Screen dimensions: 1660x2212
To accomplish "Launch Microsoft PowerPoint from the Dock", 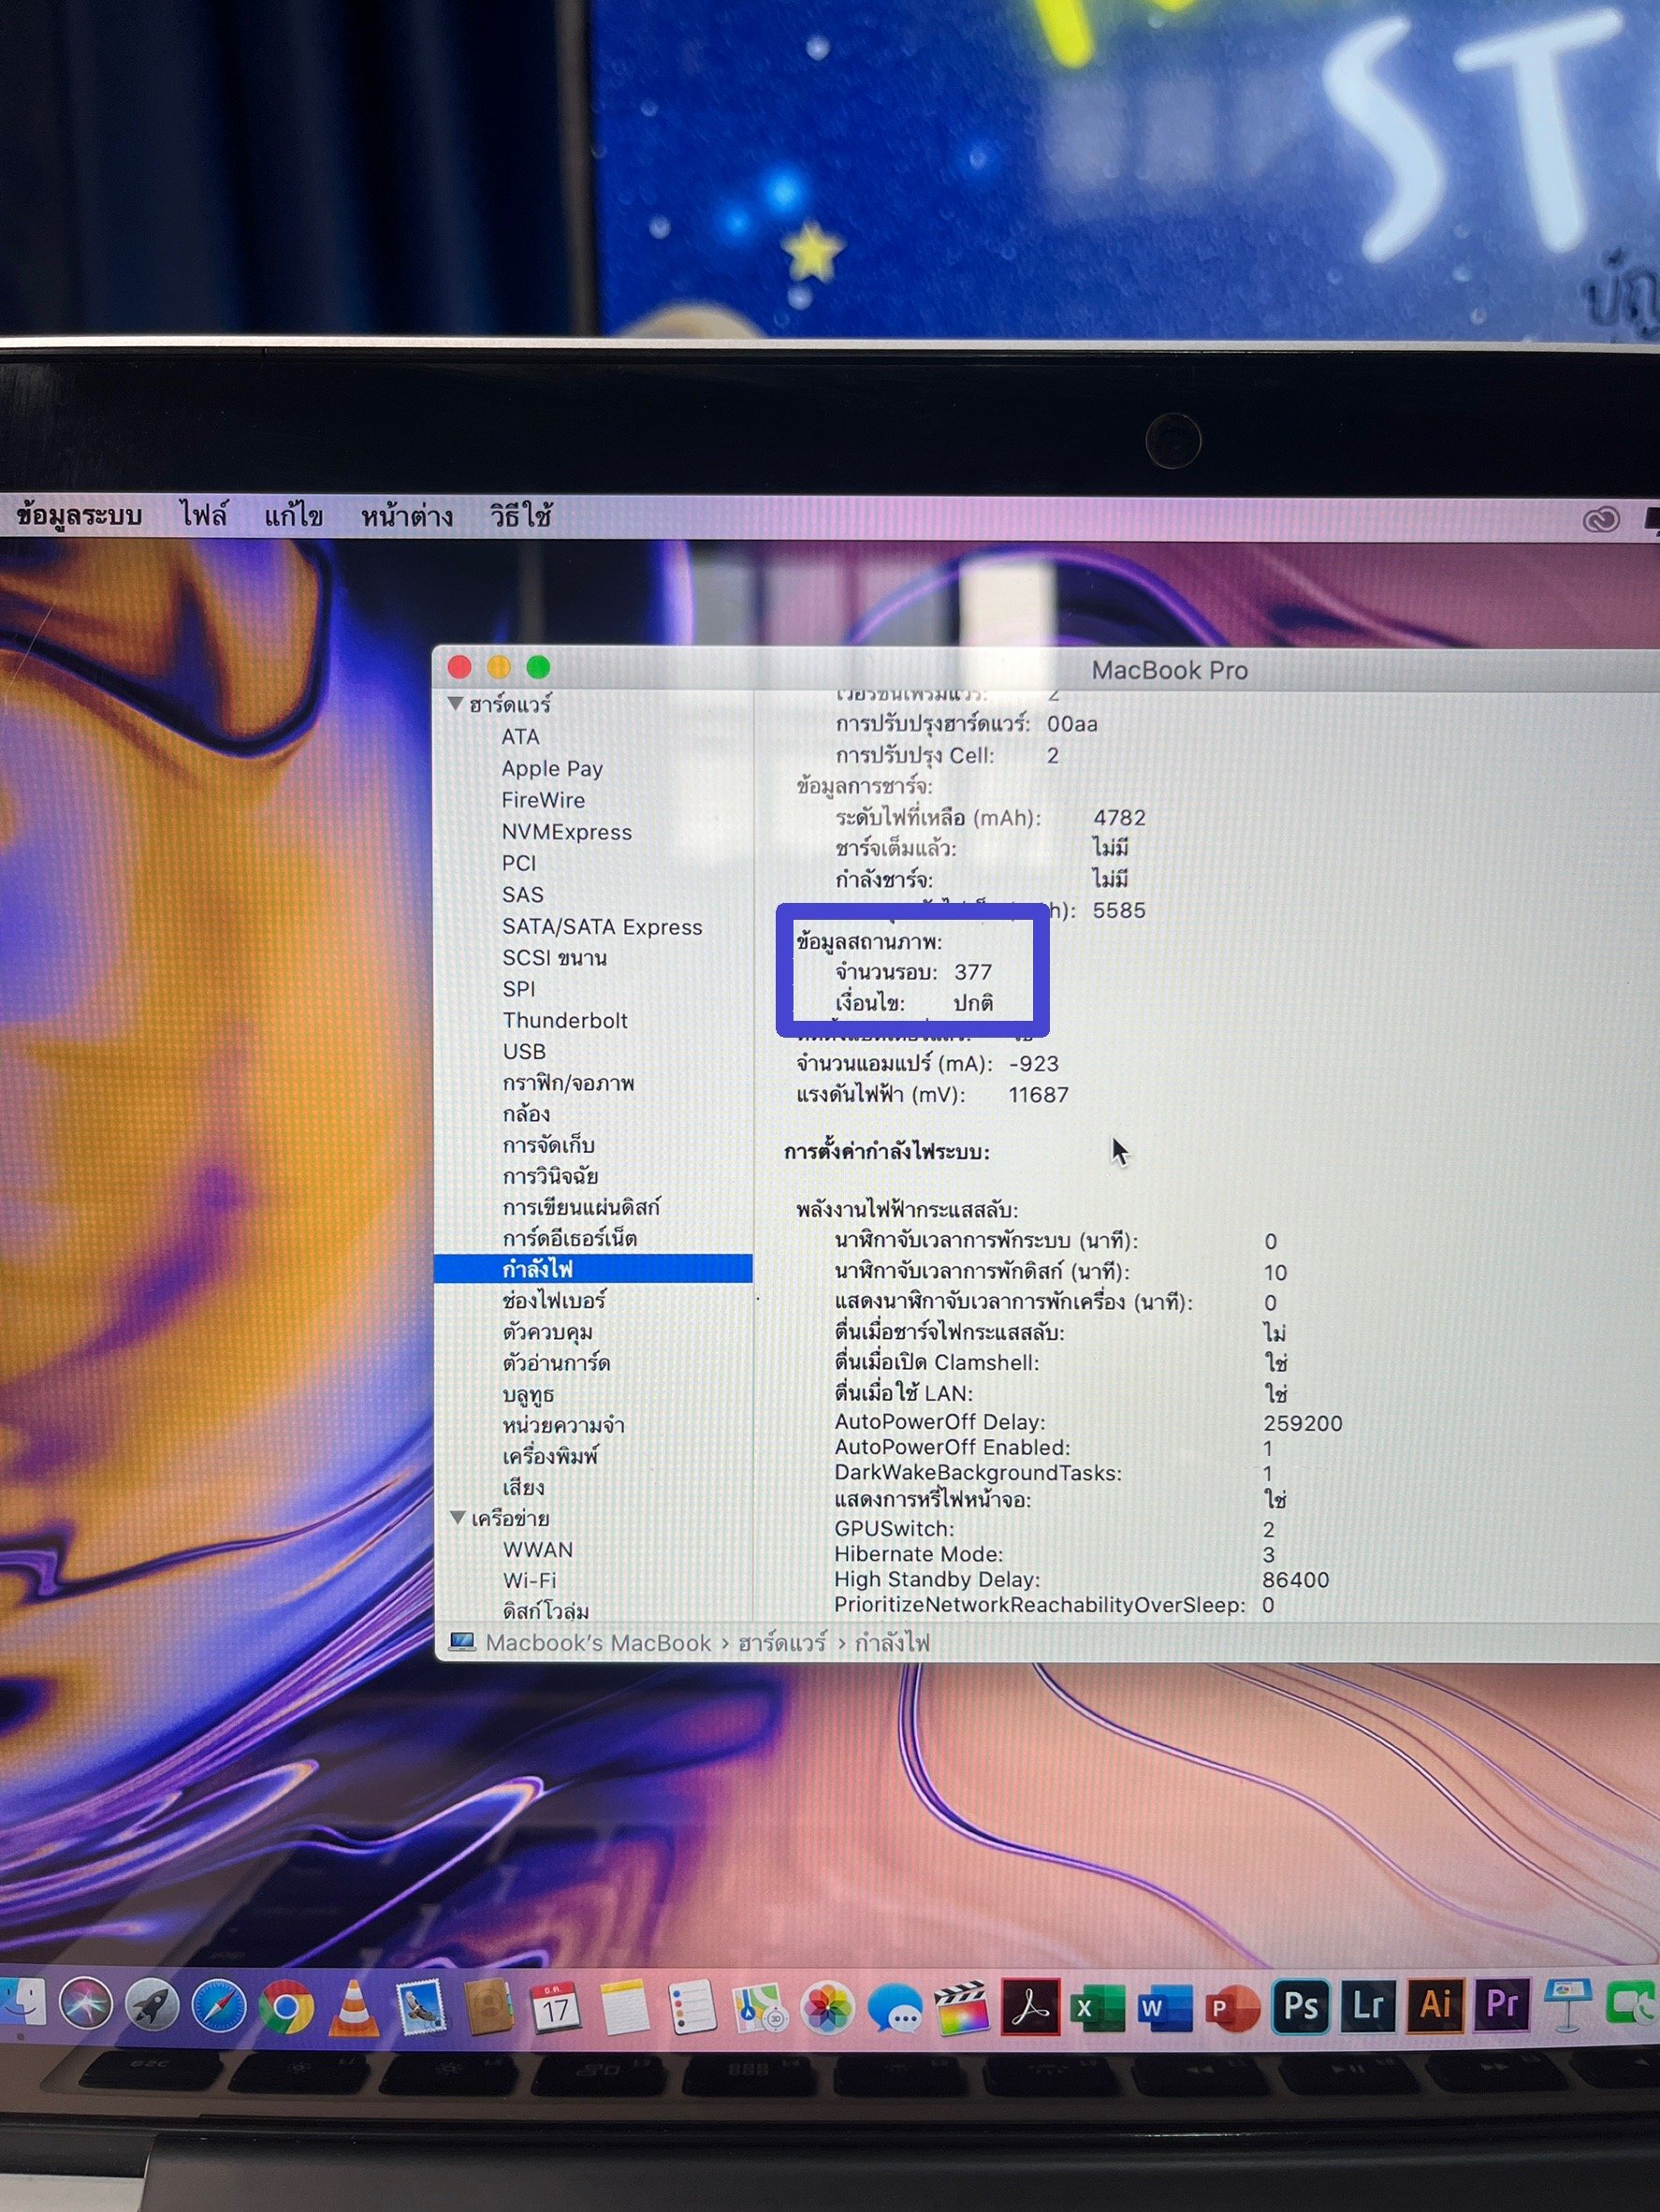I will coord(1231,2007).
